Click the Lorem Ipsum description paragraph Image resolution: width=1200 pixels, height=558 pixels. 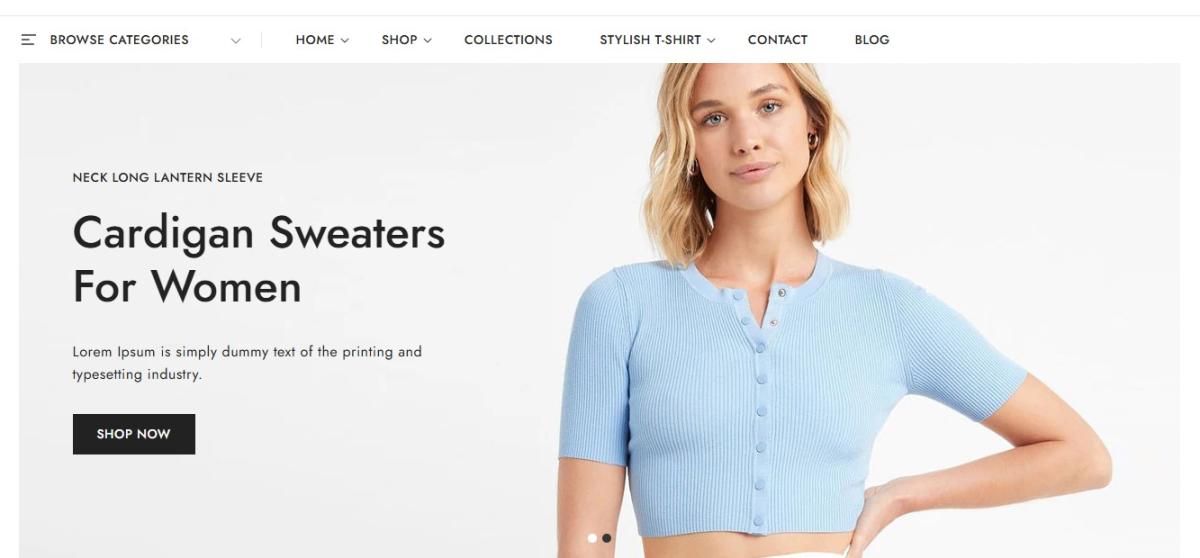click(247, 363)
